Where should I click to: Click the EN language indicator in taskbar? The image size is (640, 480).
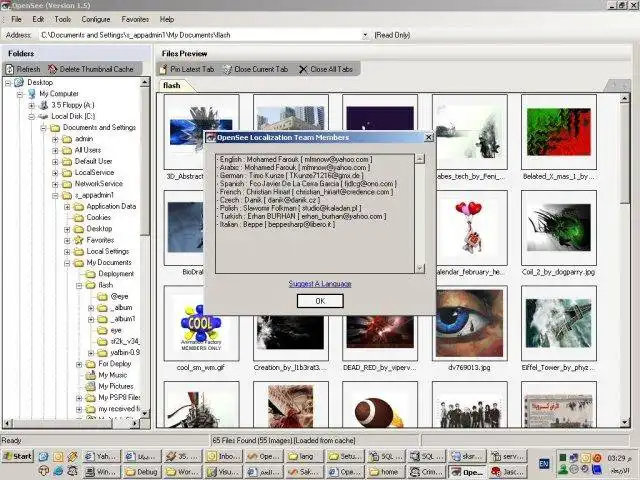544,464
